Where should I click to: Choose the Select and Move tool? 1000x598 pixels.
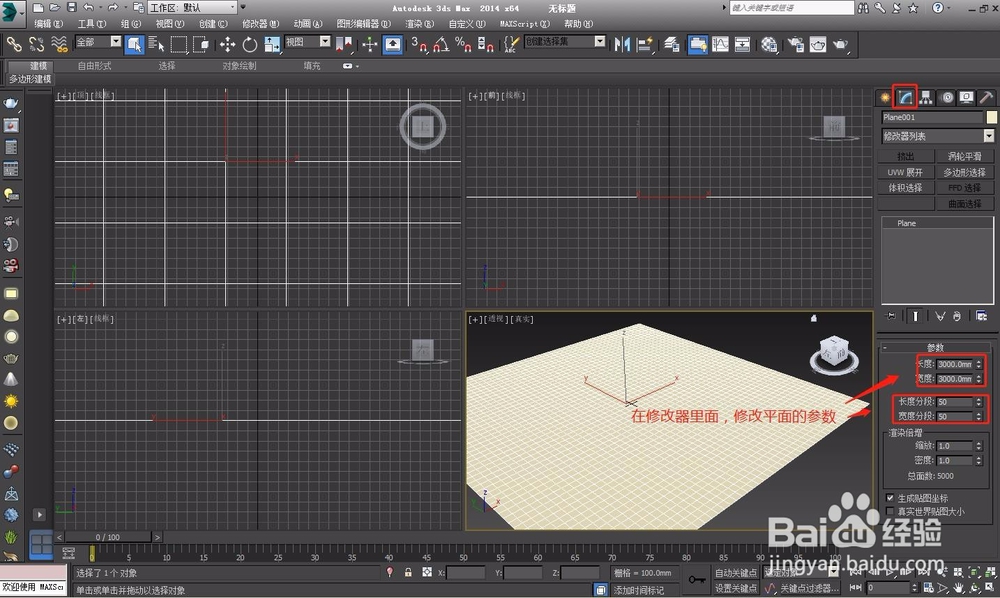point(227,44)
